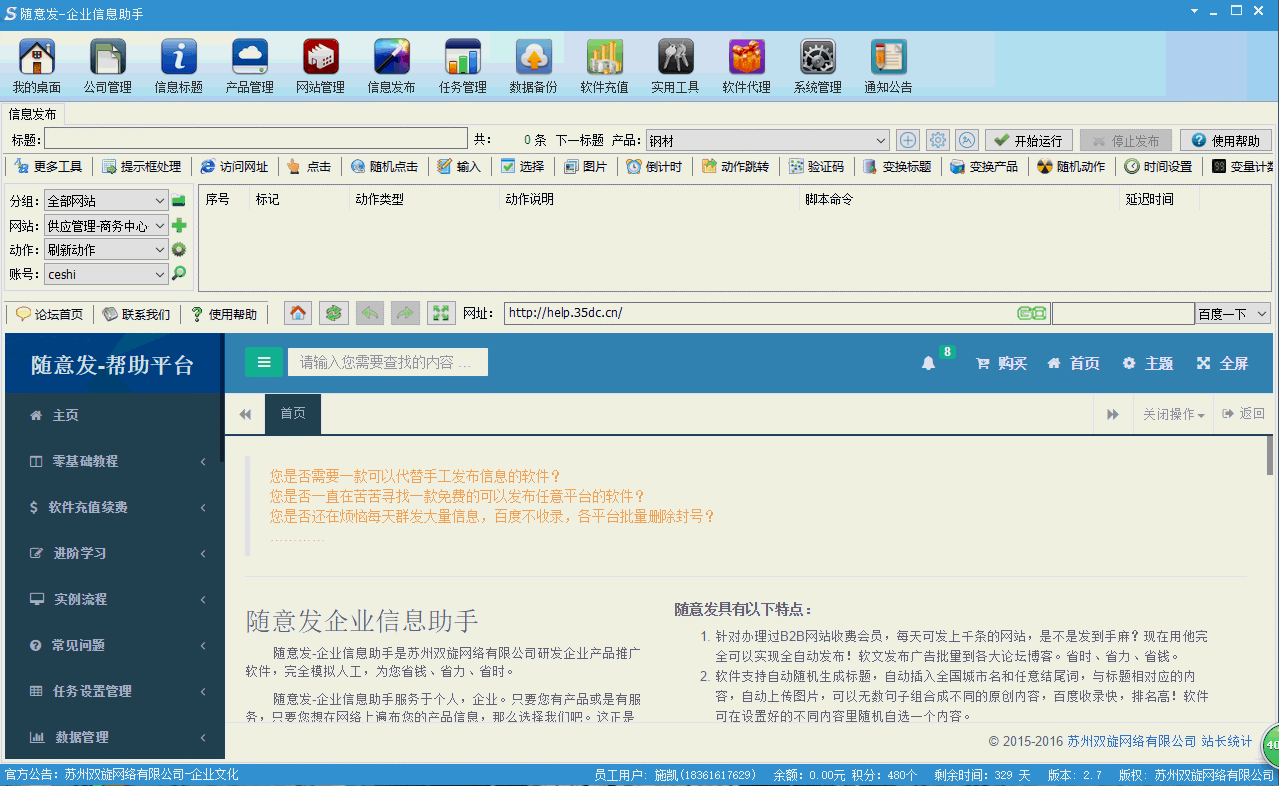Open the 百度一下 search engine dropdown
Image resolution: width=1279 pixels, height=786 pixels.
1233,314
